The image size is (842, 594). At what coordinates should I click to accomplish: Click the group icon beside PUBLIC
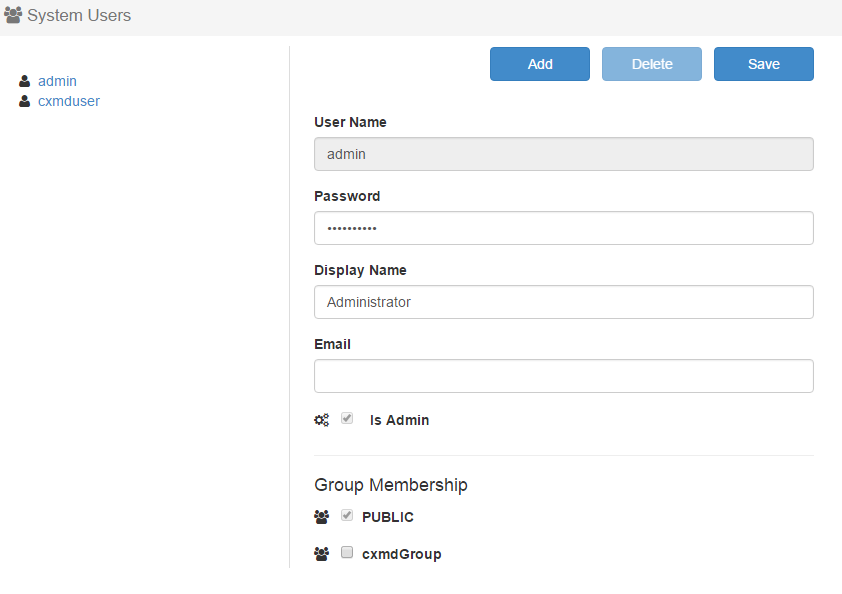point(321,518)
